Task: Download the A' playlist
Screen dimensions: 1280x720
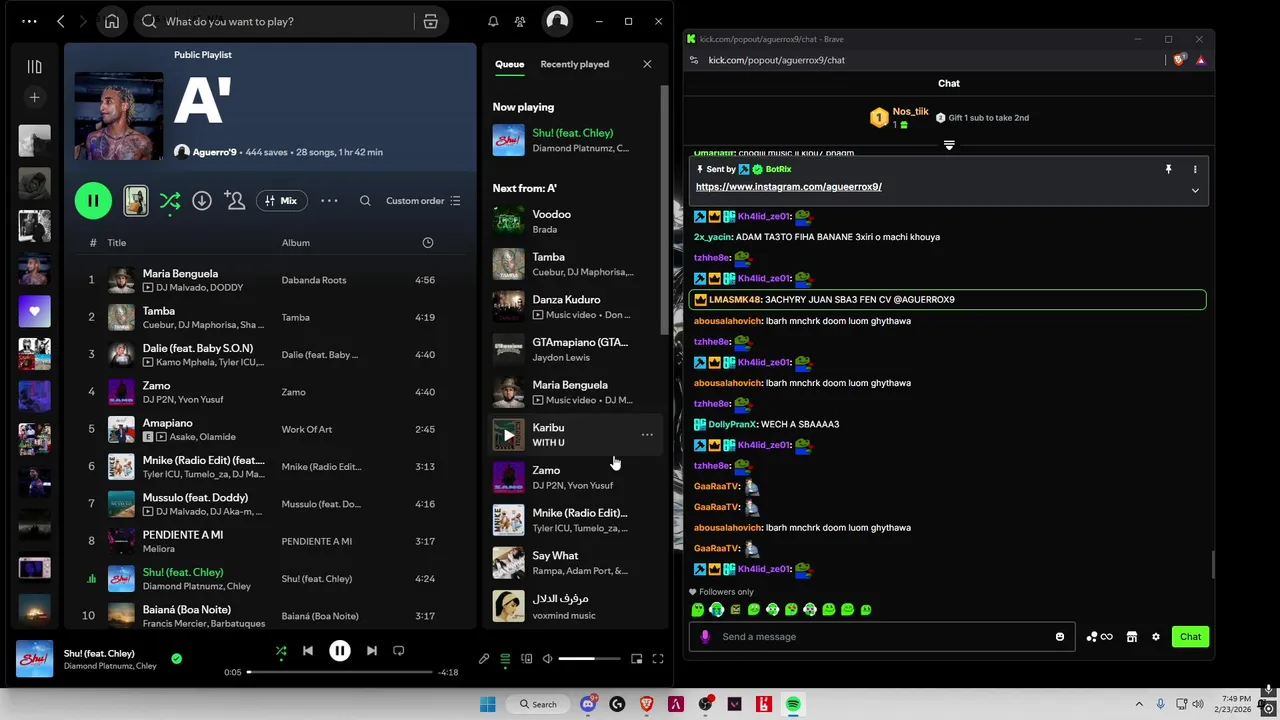Action: (x=202, y=201)
